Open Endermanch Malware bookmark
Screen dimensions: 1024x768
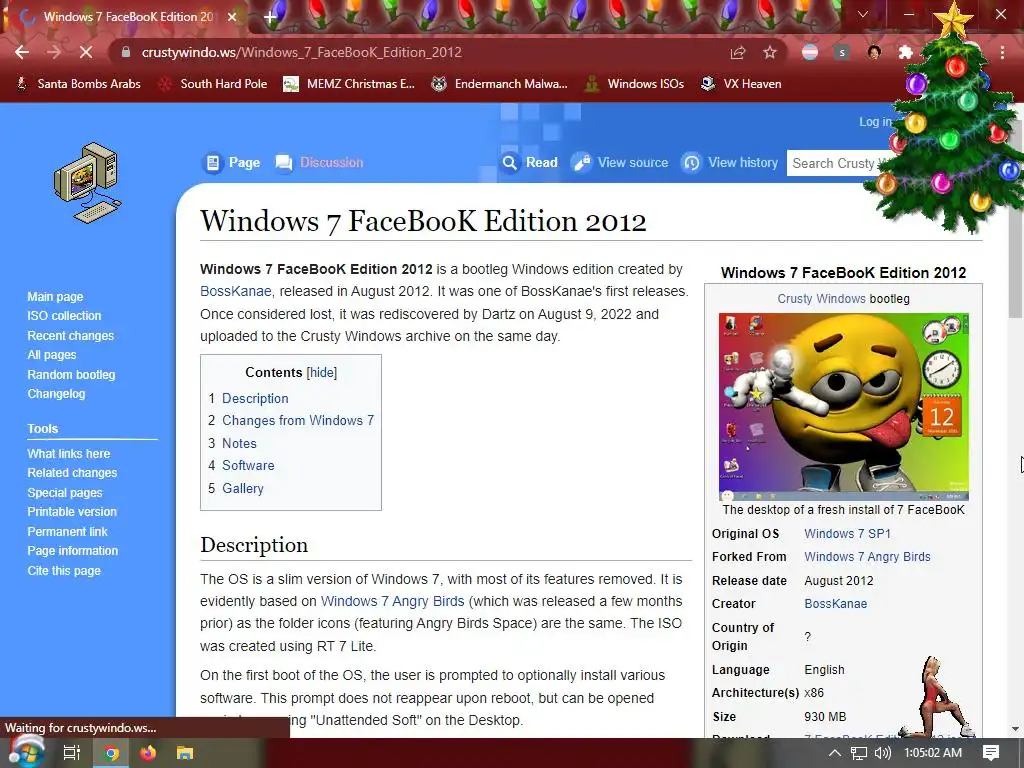click(x=500, y=84)
